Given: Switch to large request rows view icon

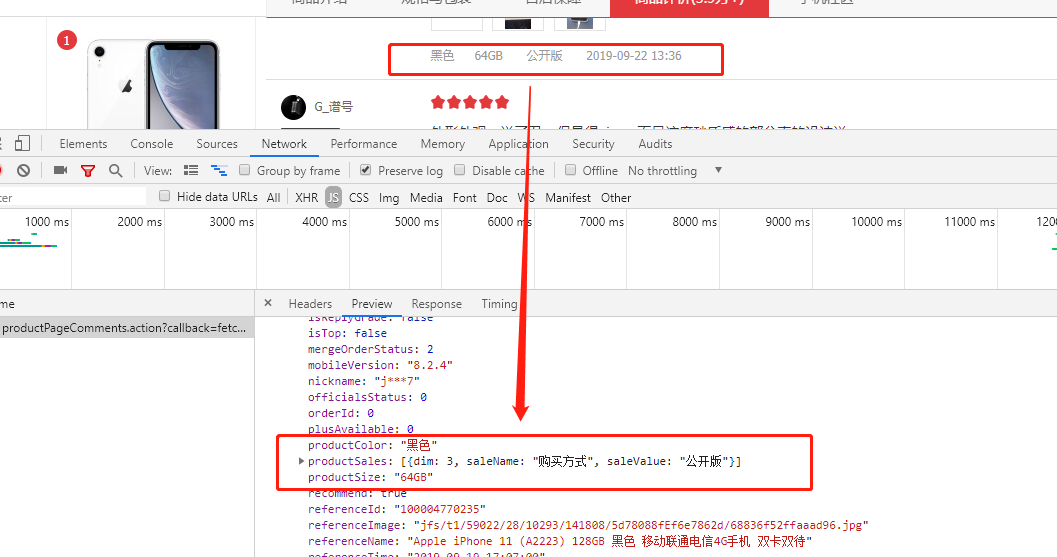Looking at the screenshot, I should tap(191, 171).
